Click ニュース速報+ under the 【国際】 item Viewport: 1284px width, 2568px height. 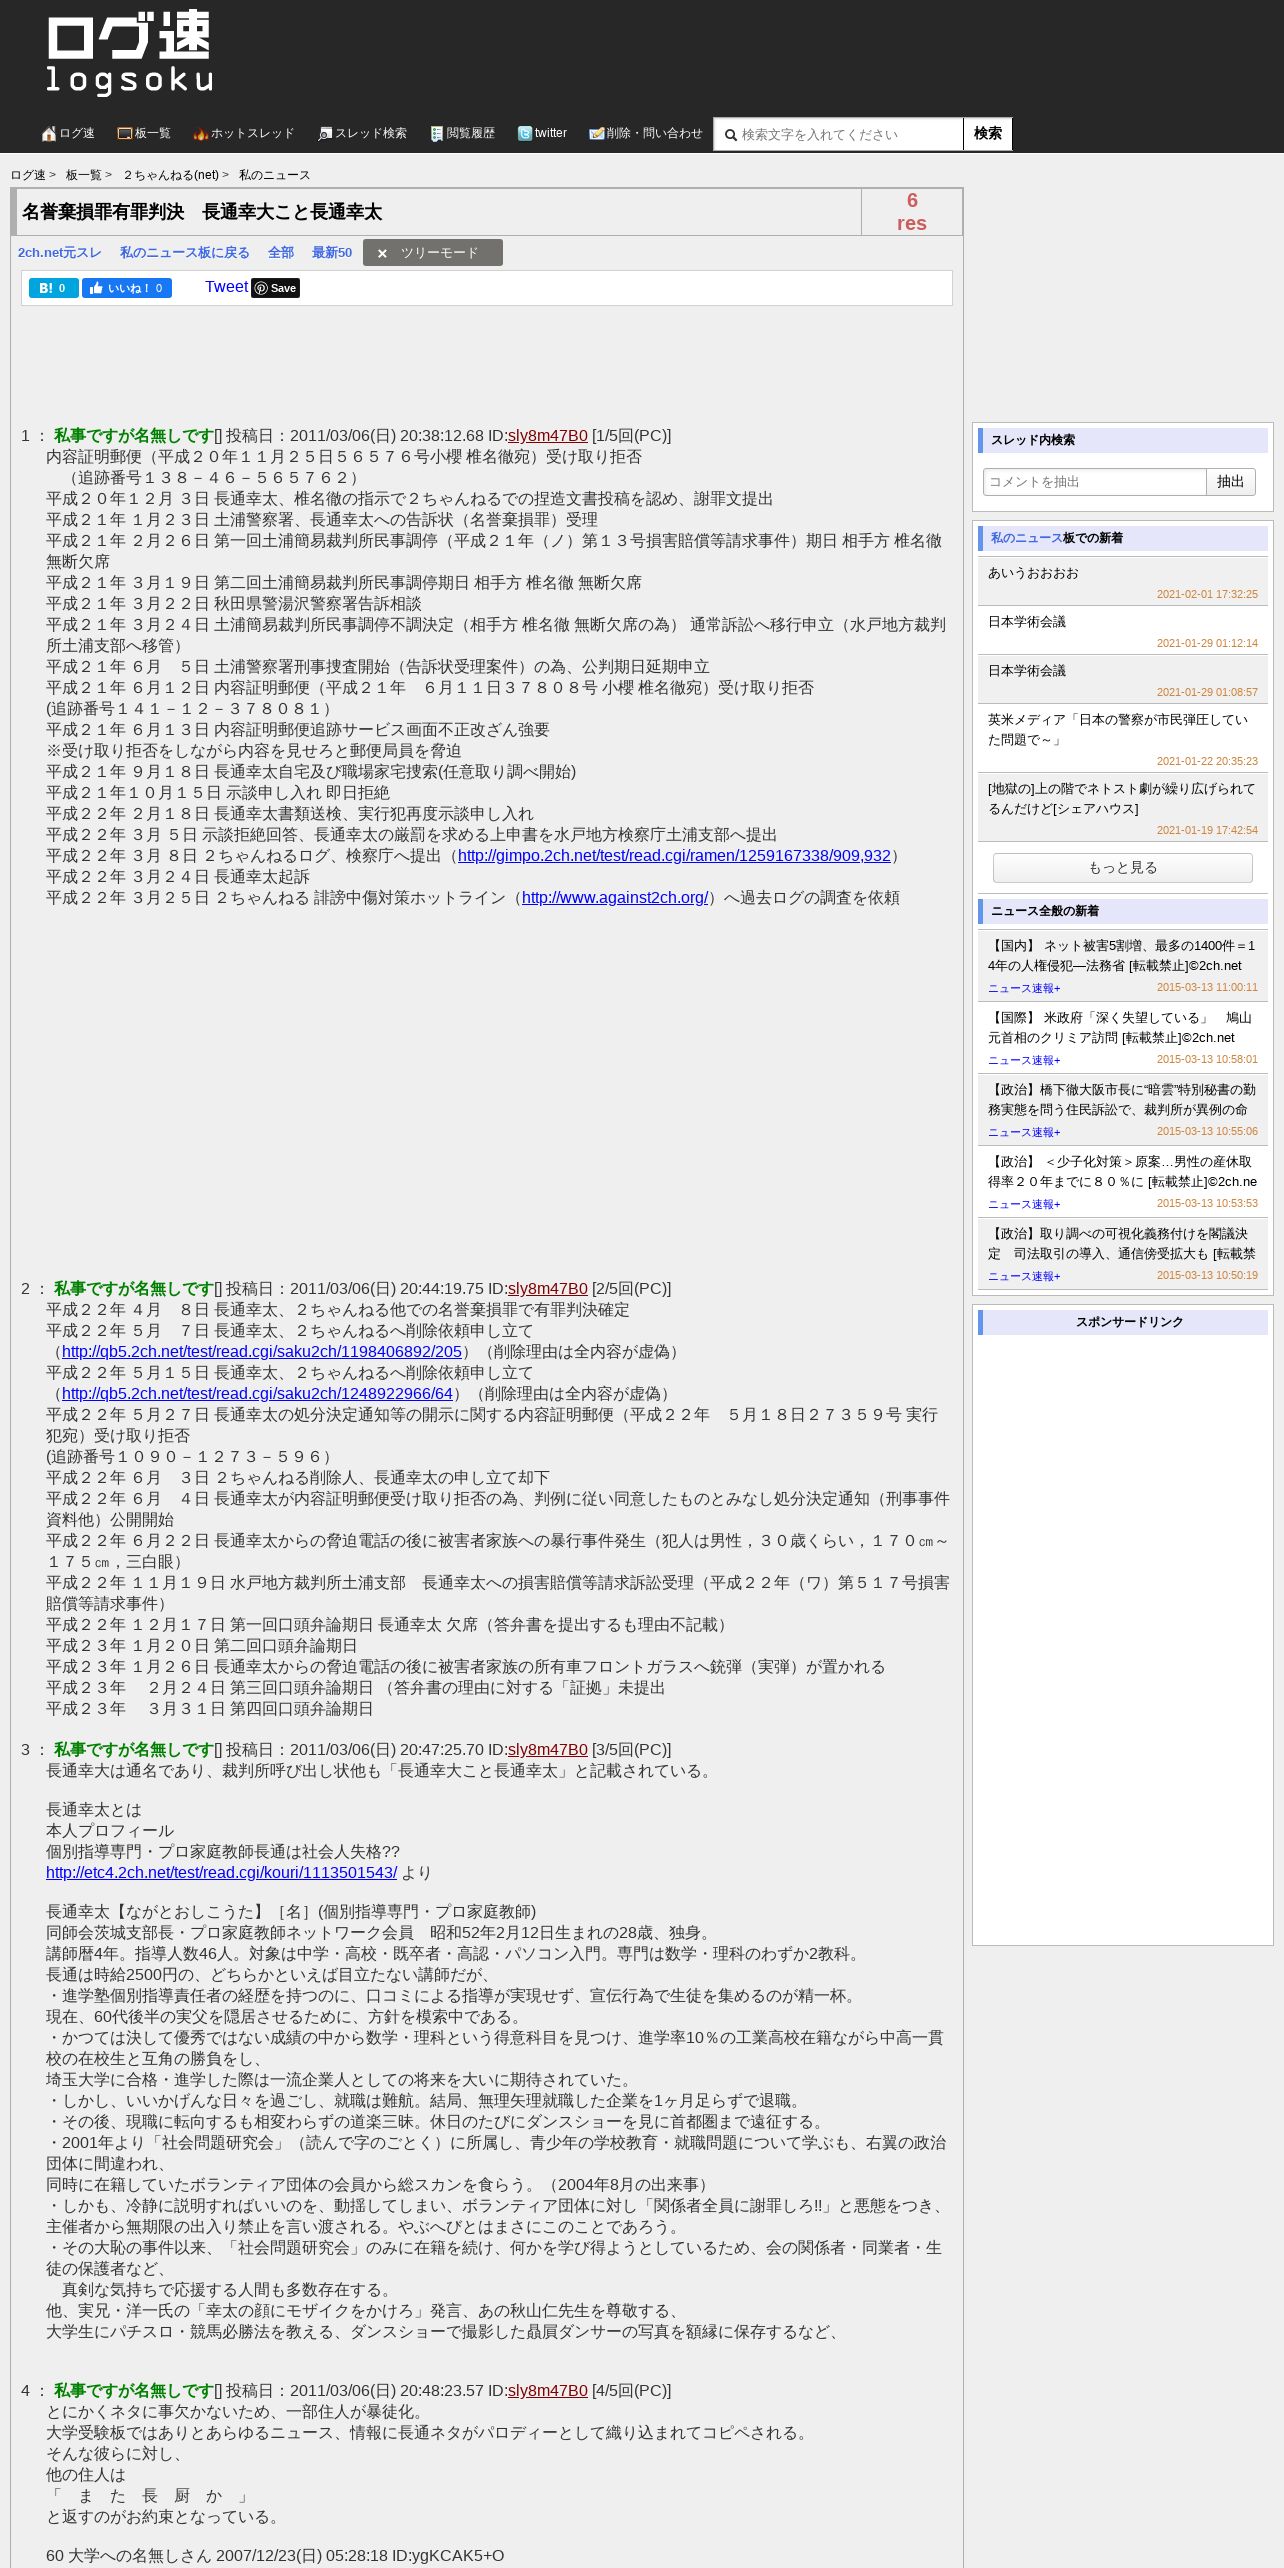point(1024,1061)
